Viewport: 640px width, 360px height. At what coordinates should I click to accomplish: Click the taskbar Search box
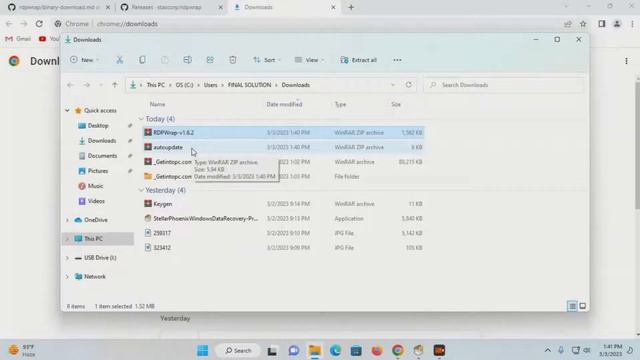(239, 350)
